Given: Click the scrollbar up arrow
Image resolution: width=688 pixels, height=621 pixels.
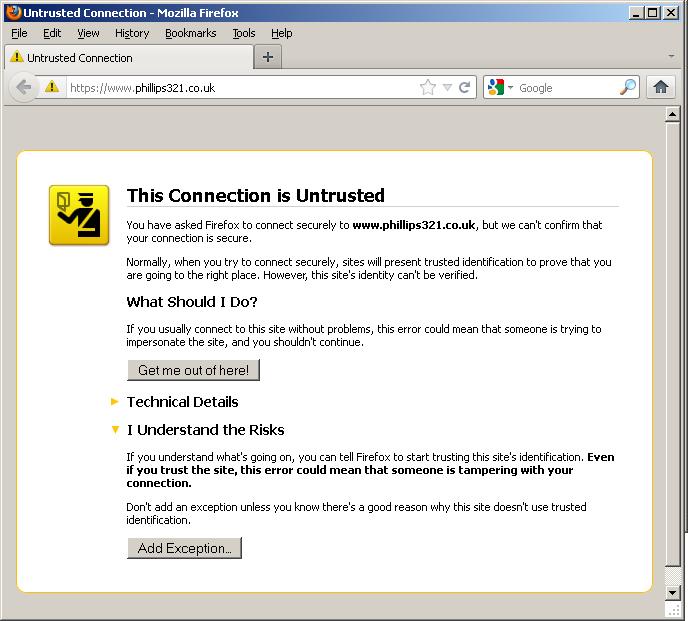Looking at the screenshot, I should point(672,115).
